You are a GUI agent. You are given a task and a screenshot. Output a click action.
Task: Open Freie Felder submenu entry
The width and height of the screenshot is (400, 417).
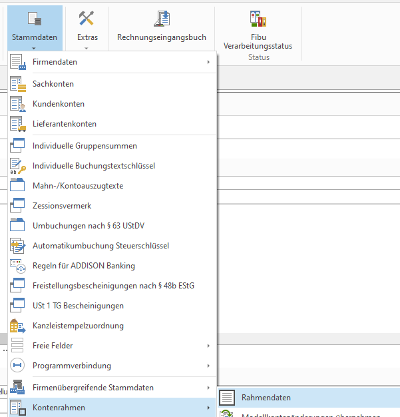pyautogui.click(x=112, y=346)
